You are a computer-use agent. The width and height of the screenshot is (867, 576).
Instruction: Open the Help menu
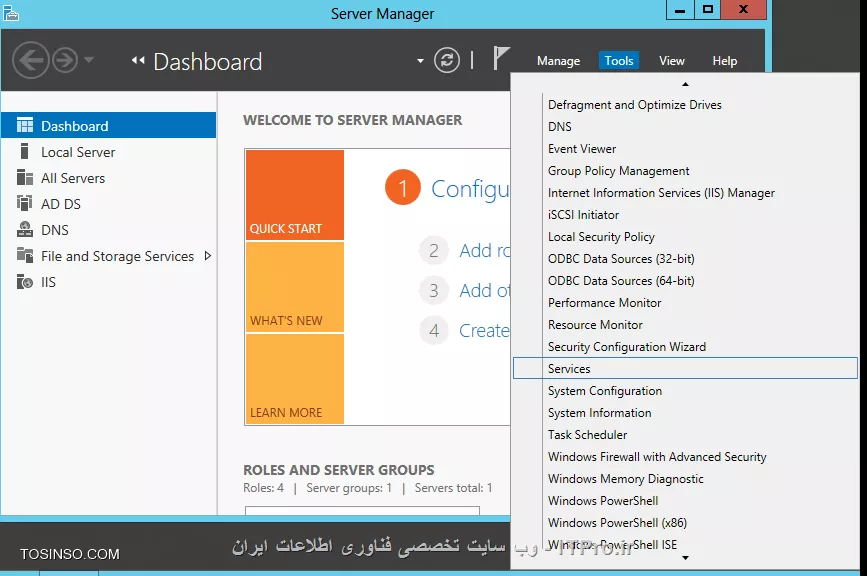pos(724,61)
